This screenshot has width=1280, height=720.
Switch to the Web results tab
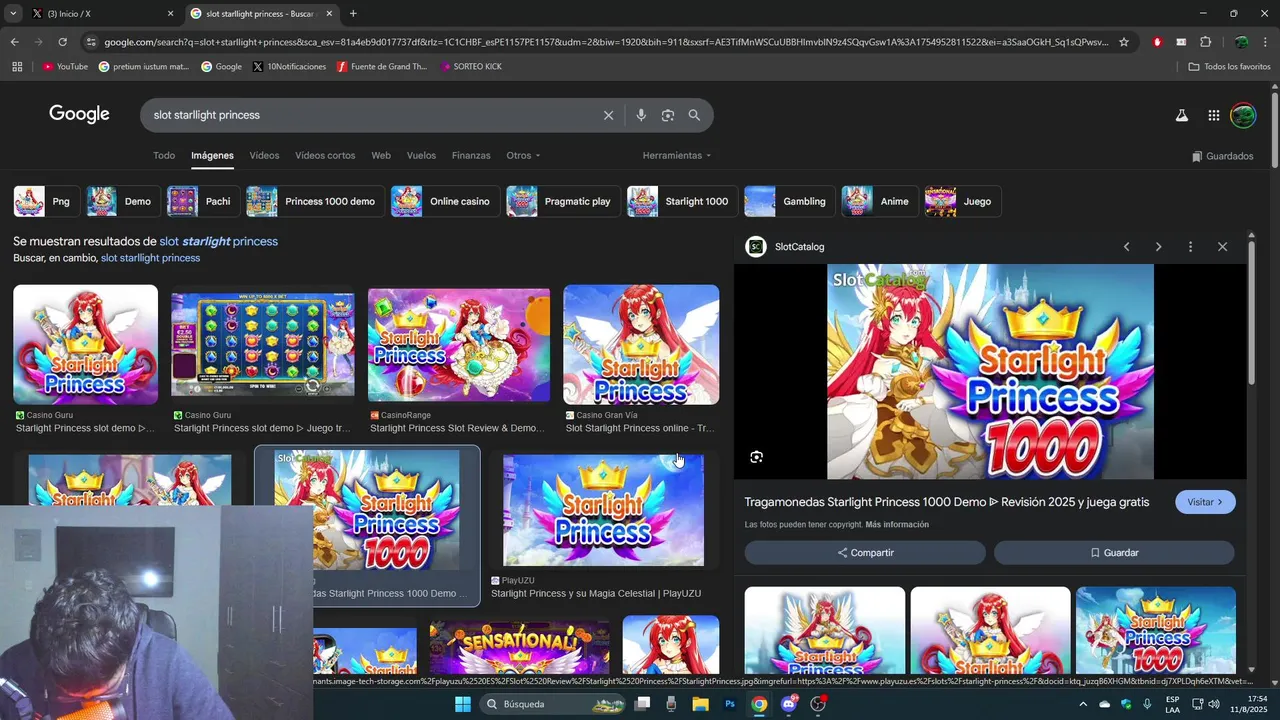381,156
